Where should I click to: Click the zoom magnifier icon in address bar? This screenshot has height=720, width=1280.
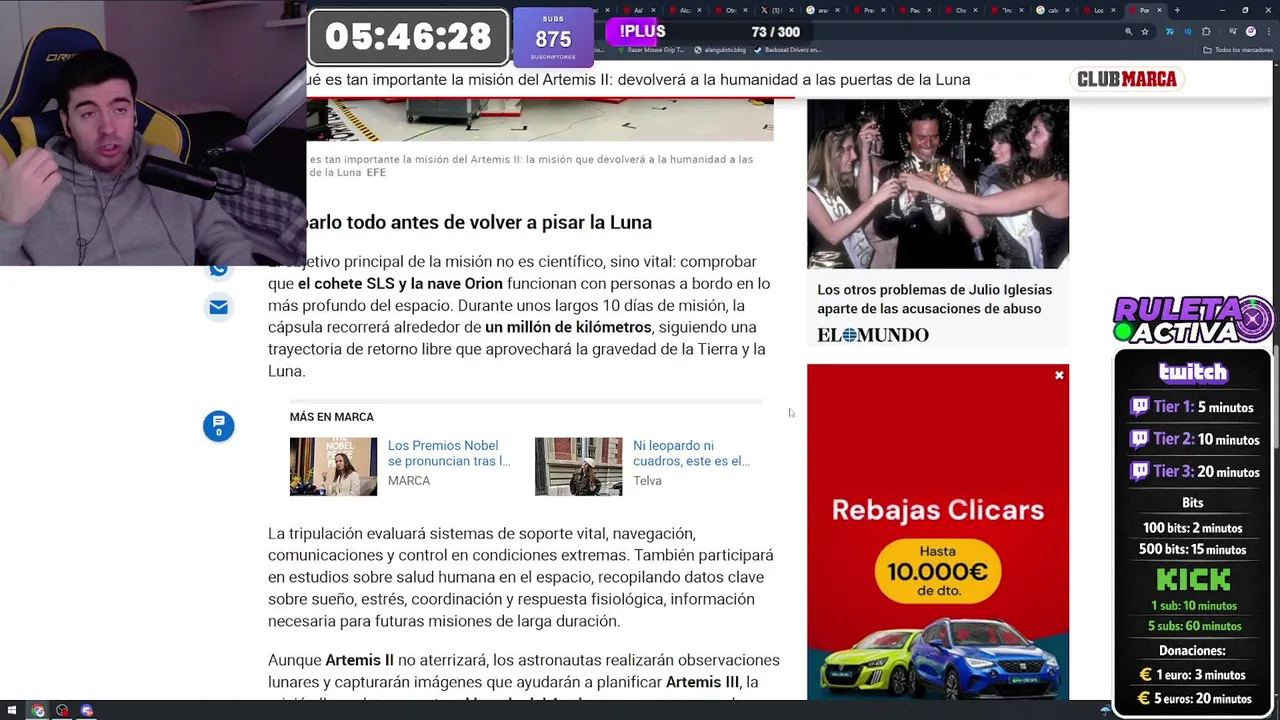click(1128, 32)
